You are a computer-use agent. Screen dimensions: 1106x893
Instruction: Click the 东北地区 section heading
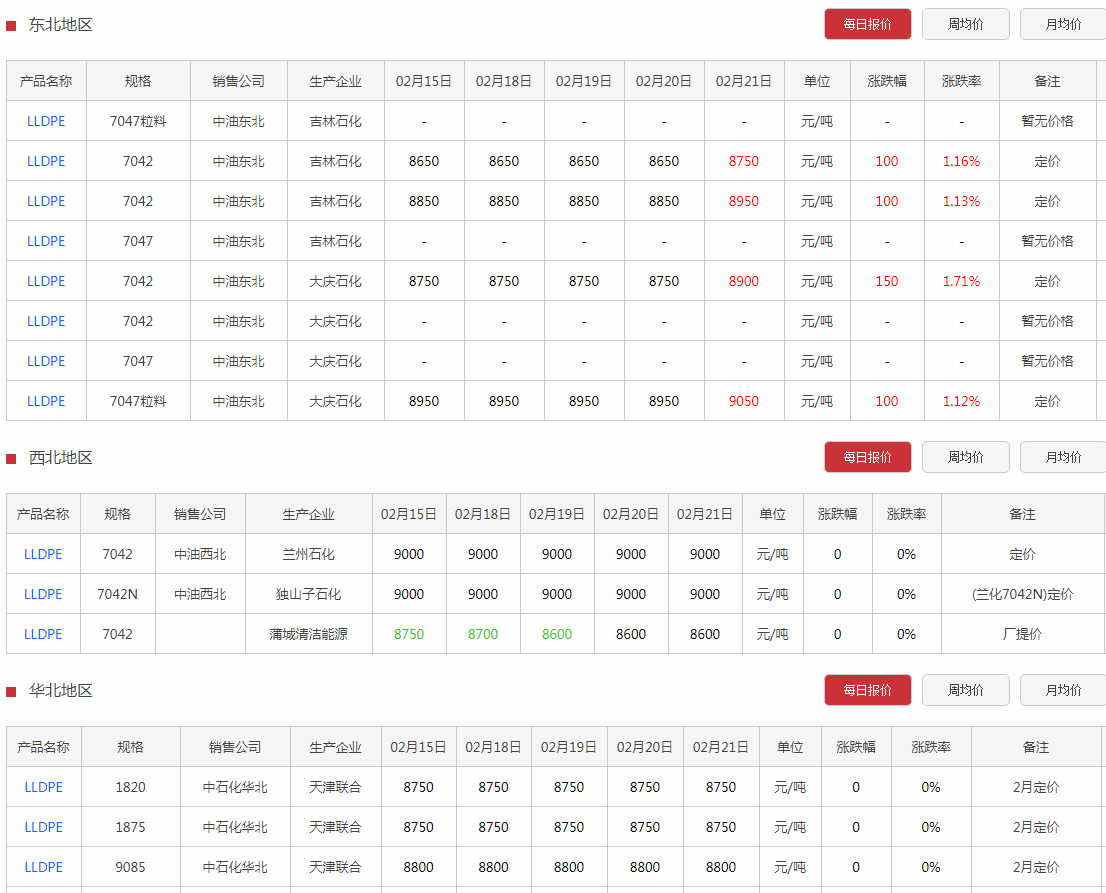[x=61, y=25]
